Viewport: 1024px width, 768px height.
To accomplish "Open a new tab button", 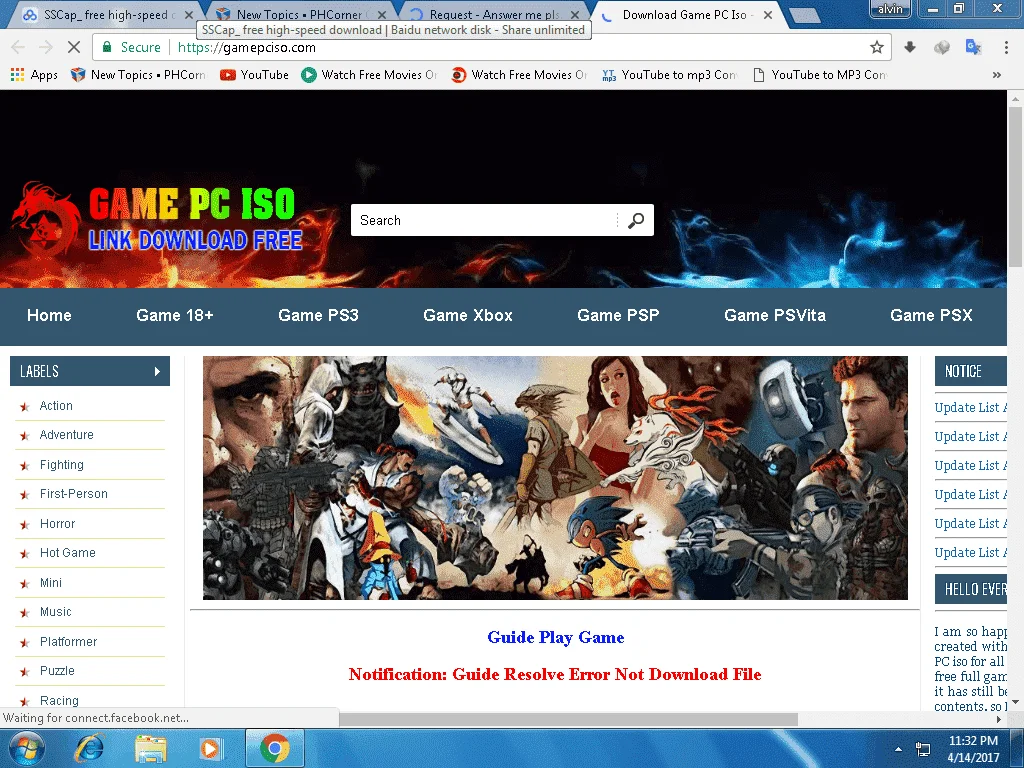I will (805, 15).
